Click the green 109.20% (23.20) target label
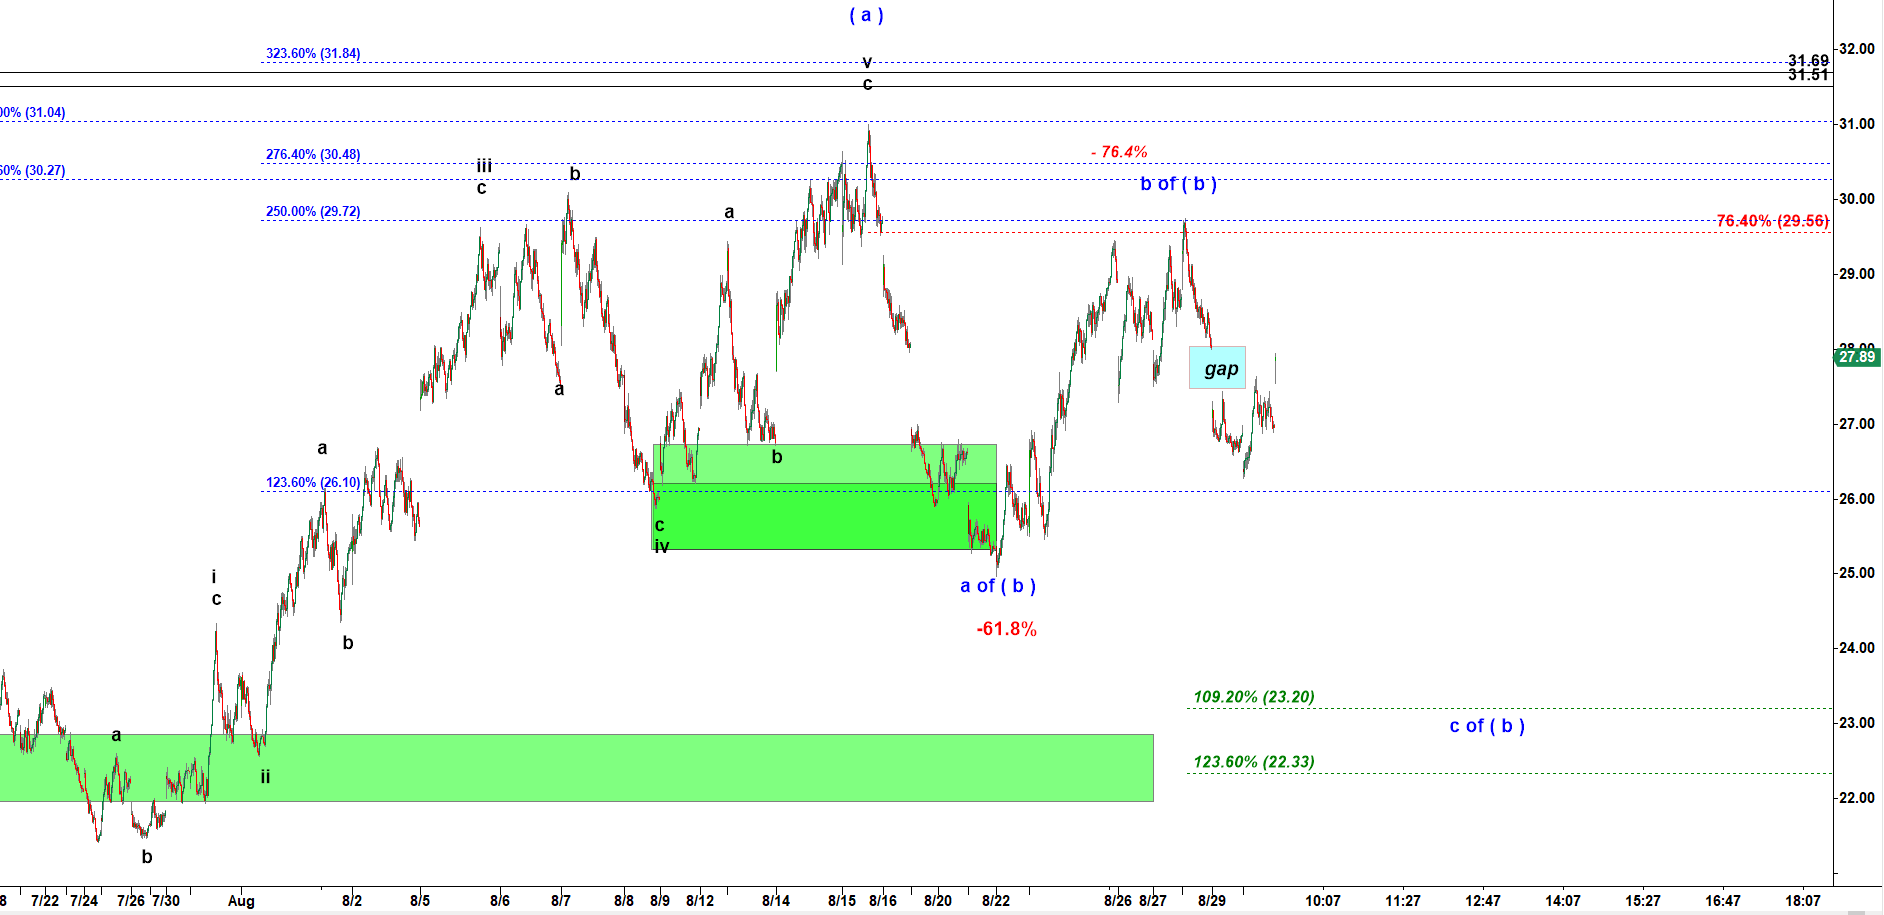This screenshot has height=915, width=1884. click(x=1253, y=697)
